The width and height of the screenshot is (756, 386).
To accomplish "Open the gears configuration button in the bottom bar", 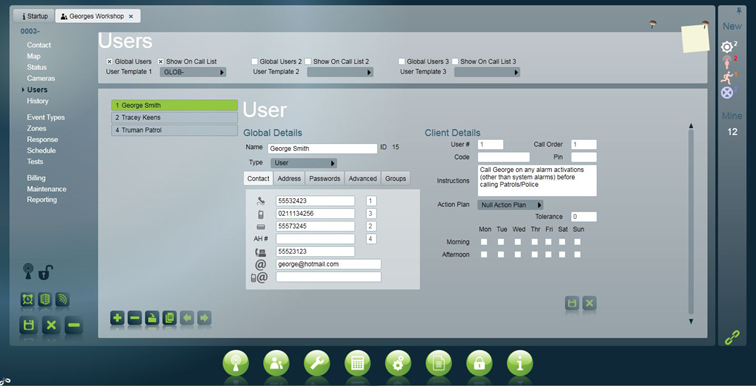I will (x=398, y=363).
